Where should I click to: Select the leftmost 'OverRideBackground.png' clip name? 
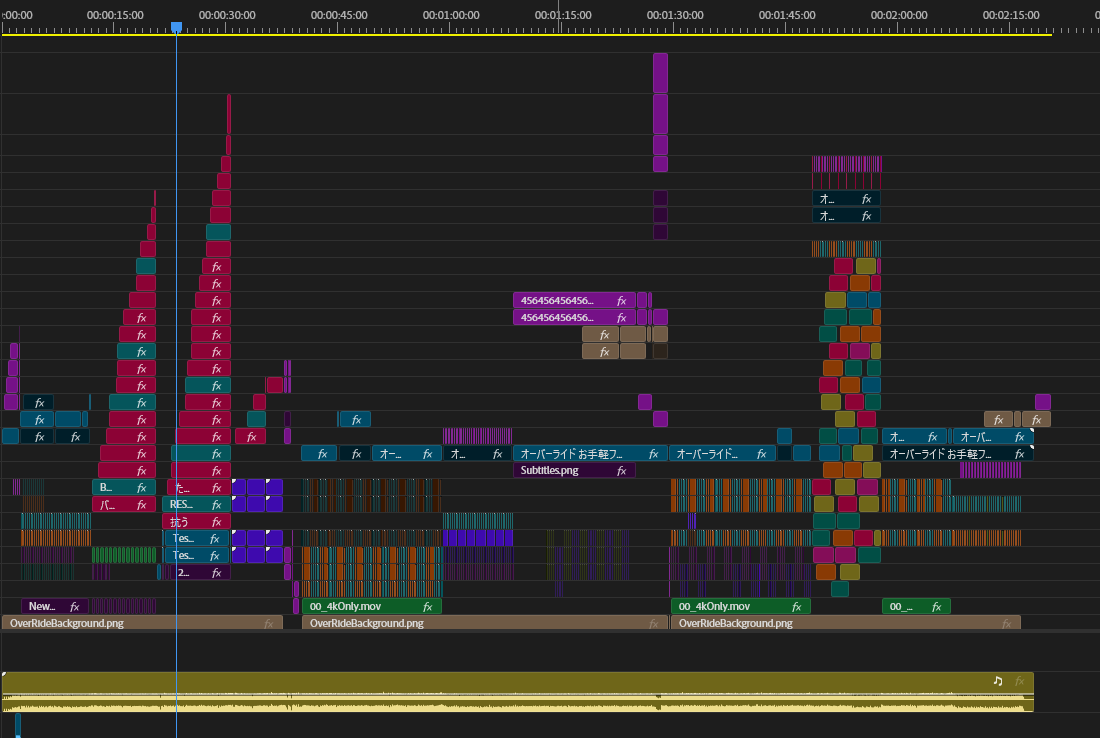point(67,624)
